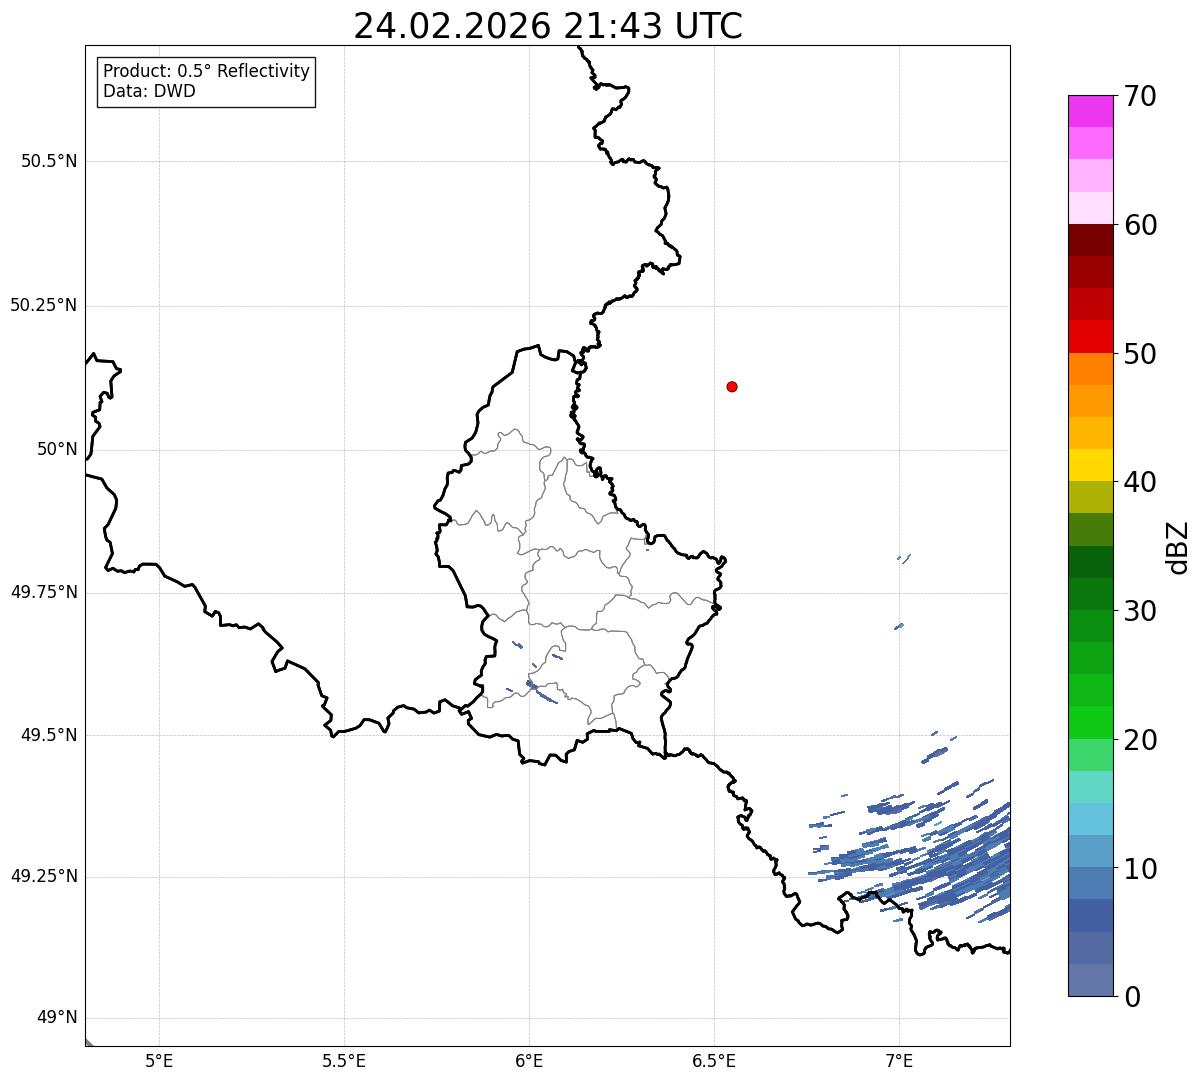Click the dark maroon colorbar segment below 60
The width and height of the screenshot is (1202, 1081).
[1090, 240]
